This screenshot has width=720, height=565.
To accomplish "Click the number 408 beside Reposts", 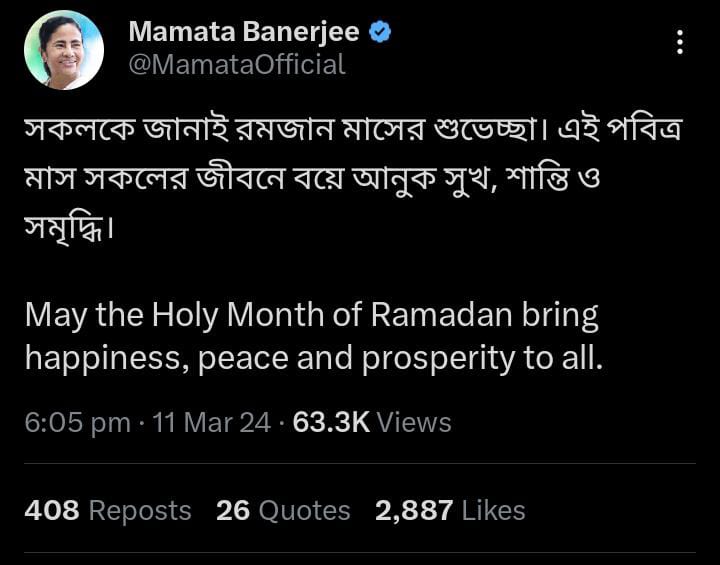I will pos(51,511).
